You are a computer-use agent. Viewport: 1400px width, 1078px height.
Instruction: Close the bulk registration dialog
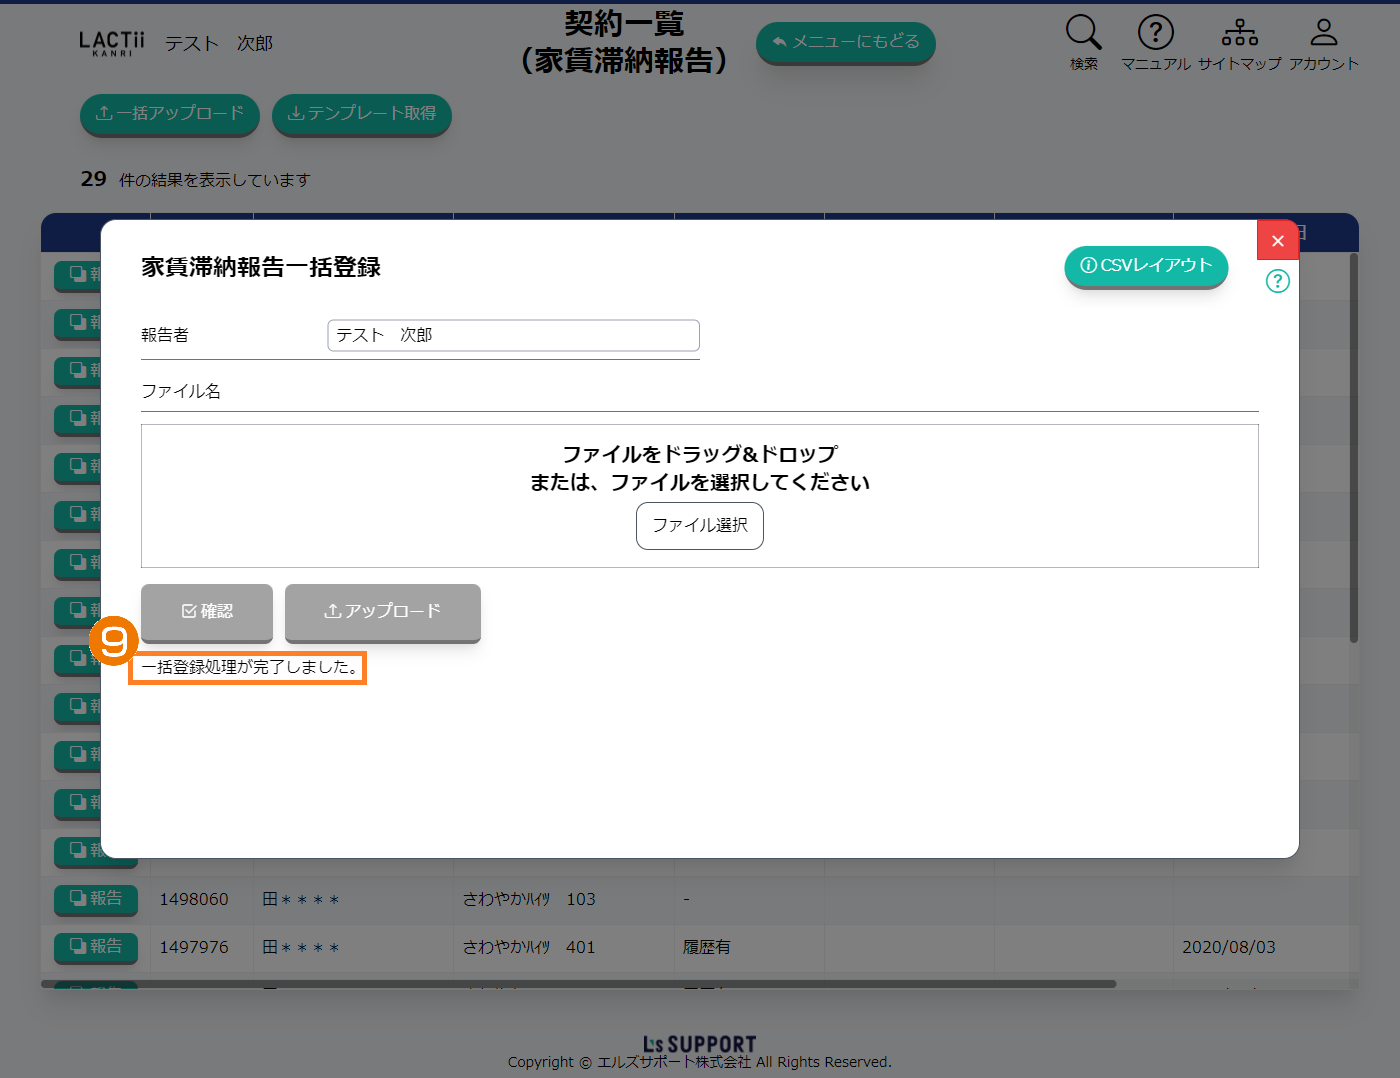(1277, 240)
